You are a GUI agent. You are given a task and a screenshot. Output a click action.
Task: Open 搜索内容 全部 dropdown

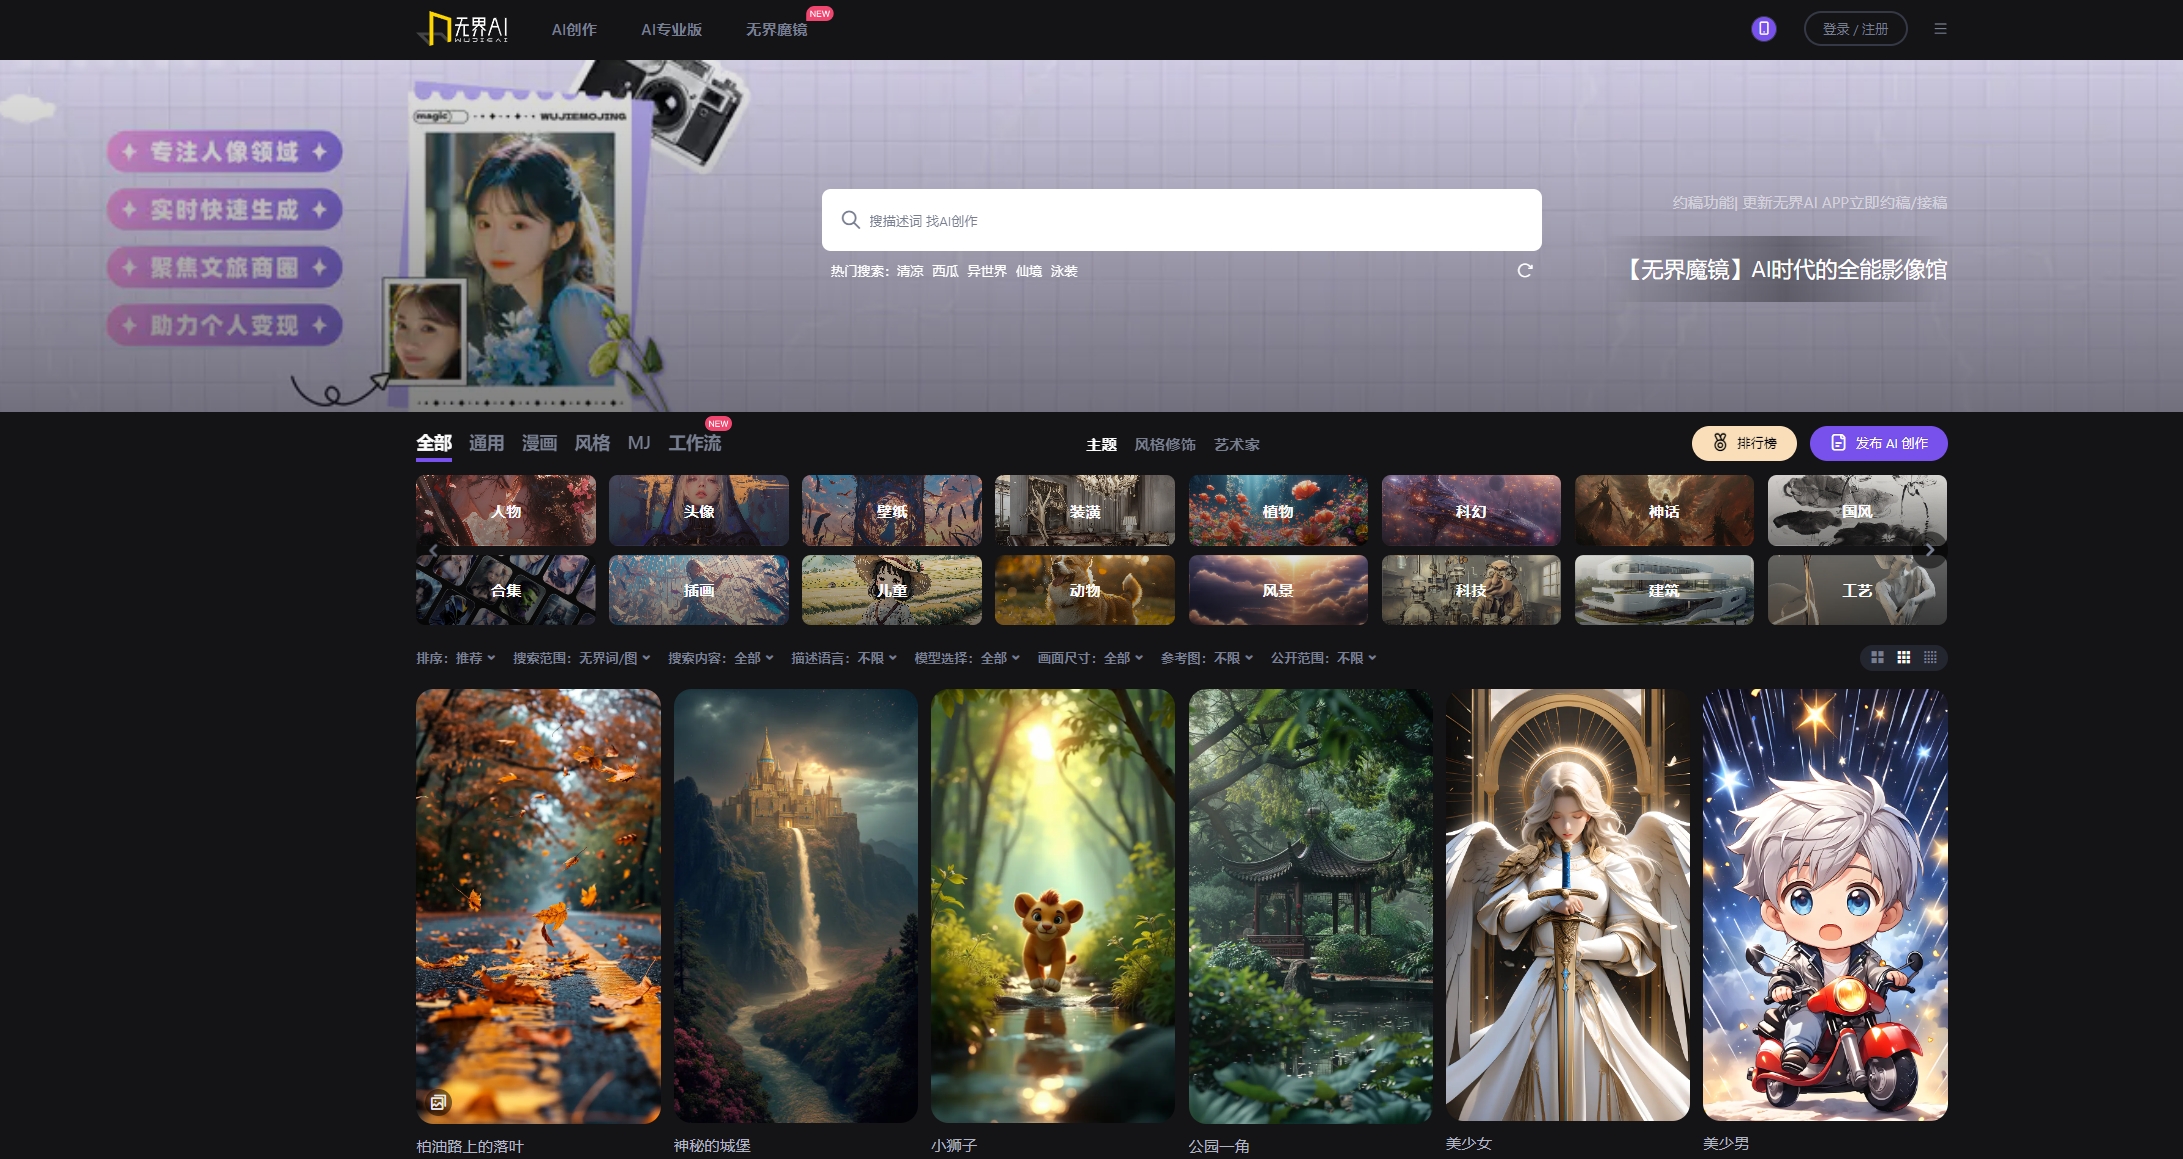(721, 658)
